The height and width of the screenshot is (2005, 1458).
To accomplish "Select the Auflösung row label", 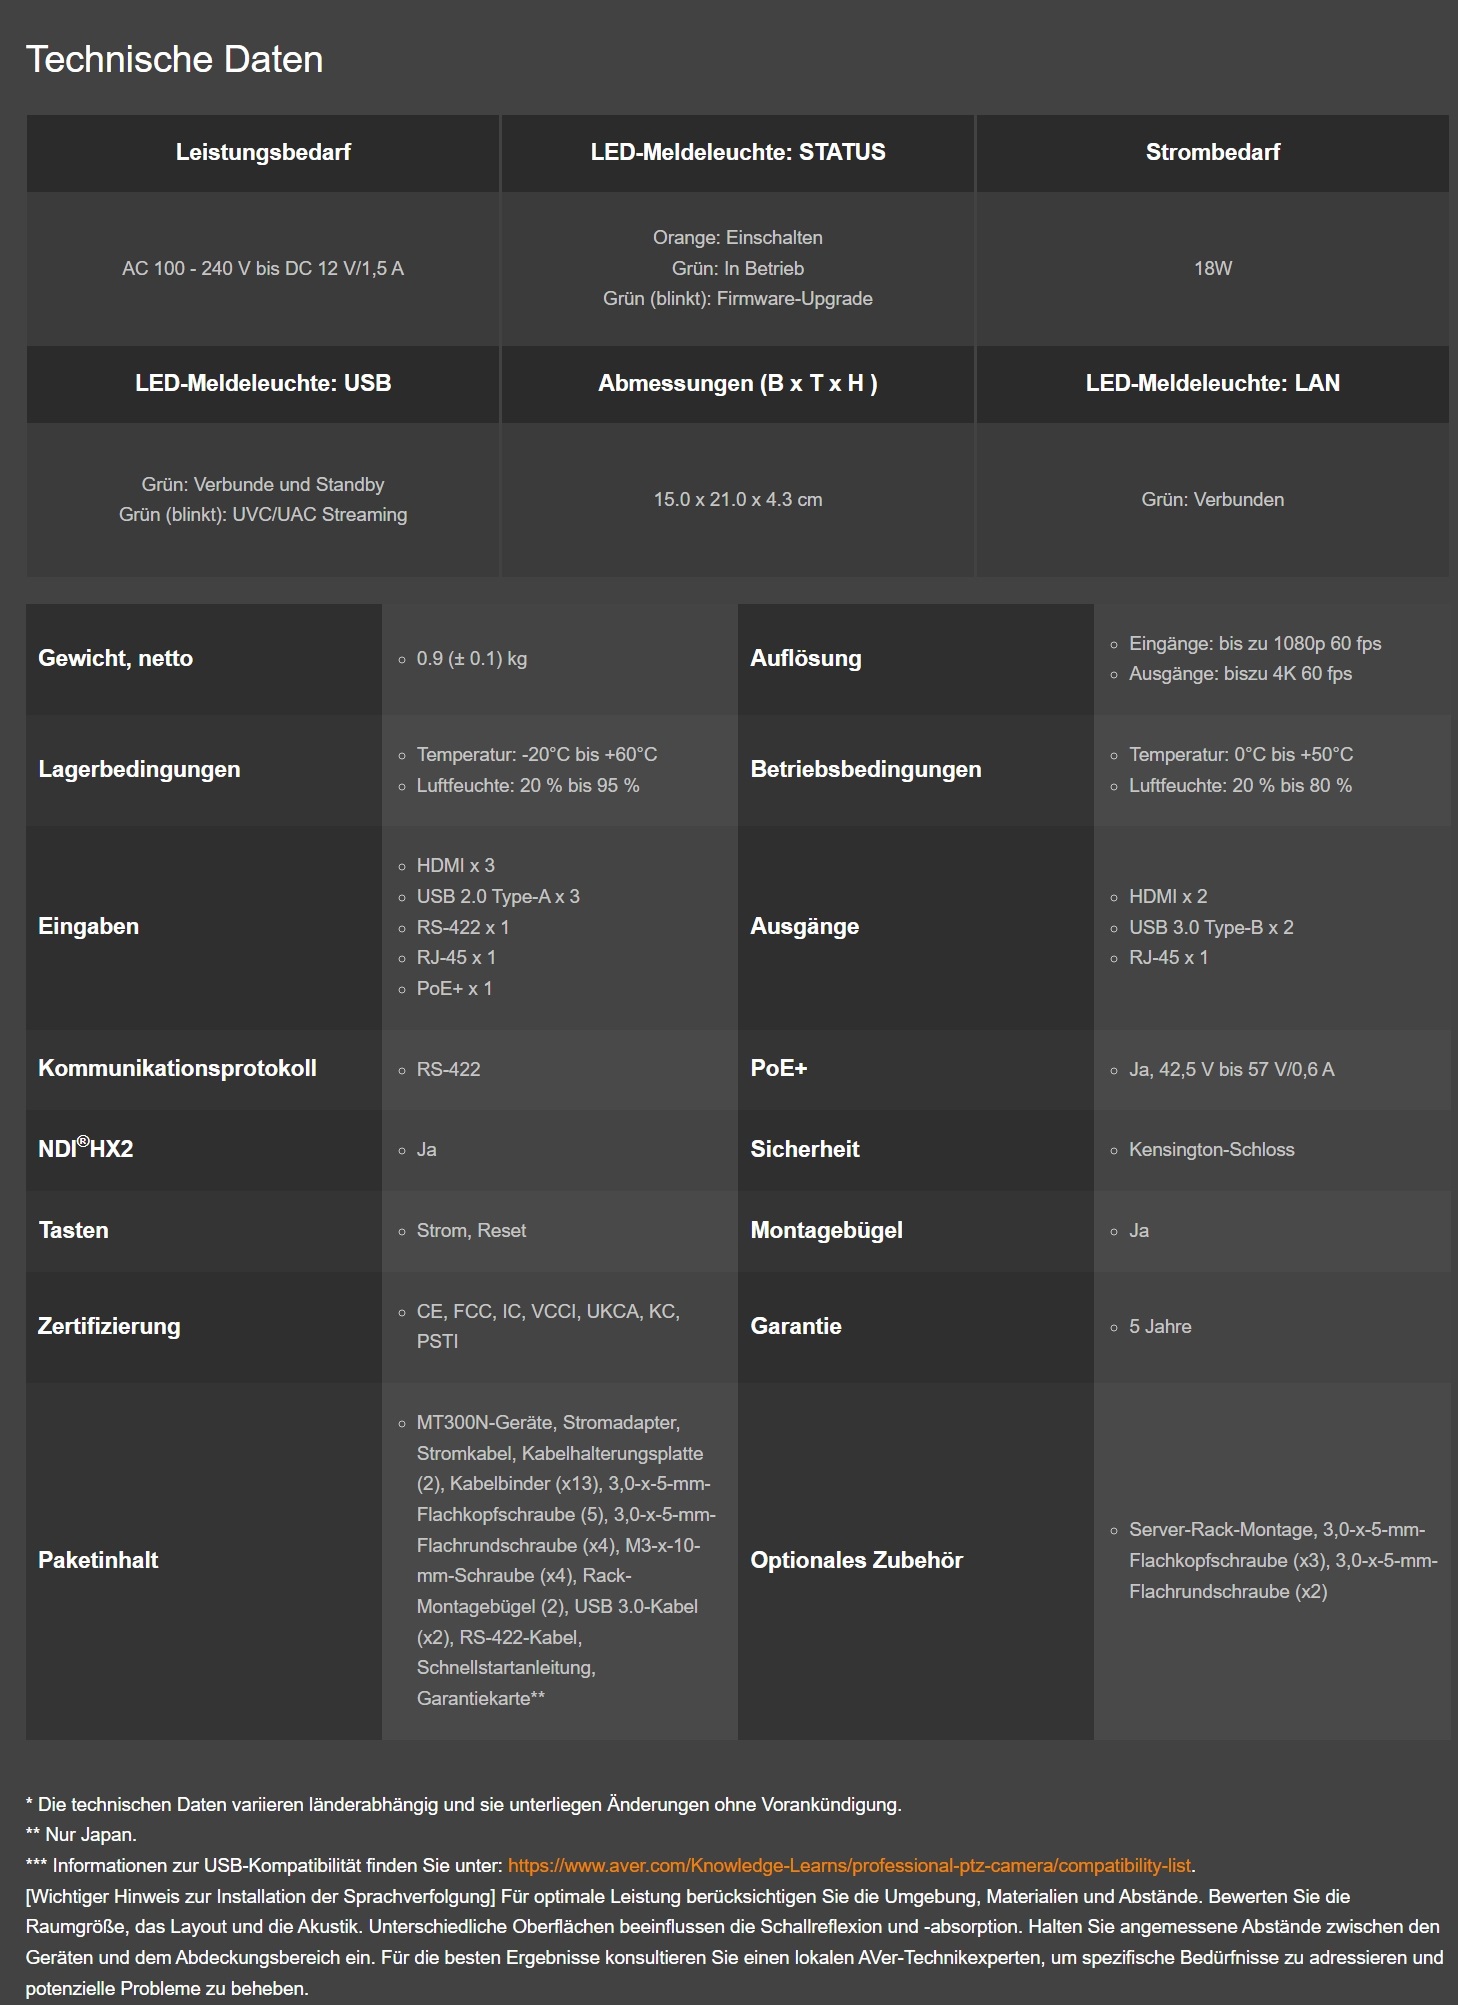I will point(806,658).
